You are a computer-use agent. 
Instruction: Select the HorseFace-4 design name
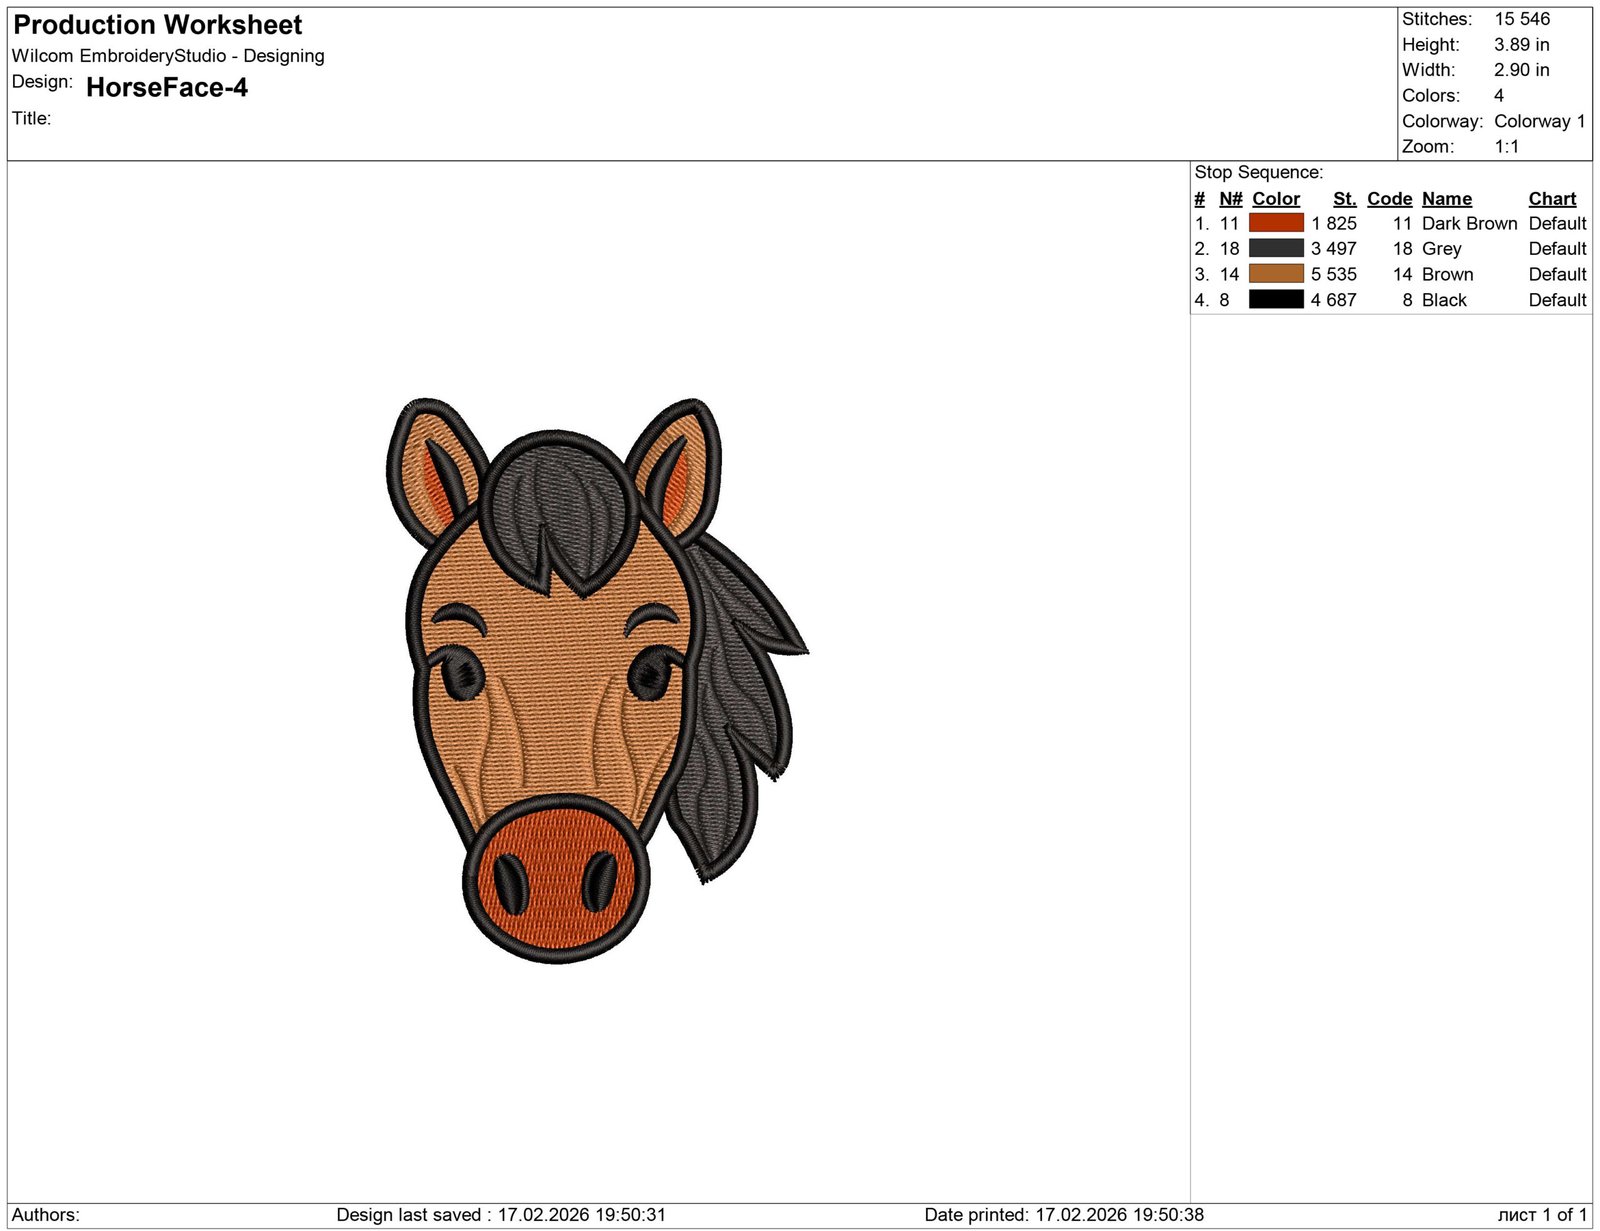click(x=168, y=88)
